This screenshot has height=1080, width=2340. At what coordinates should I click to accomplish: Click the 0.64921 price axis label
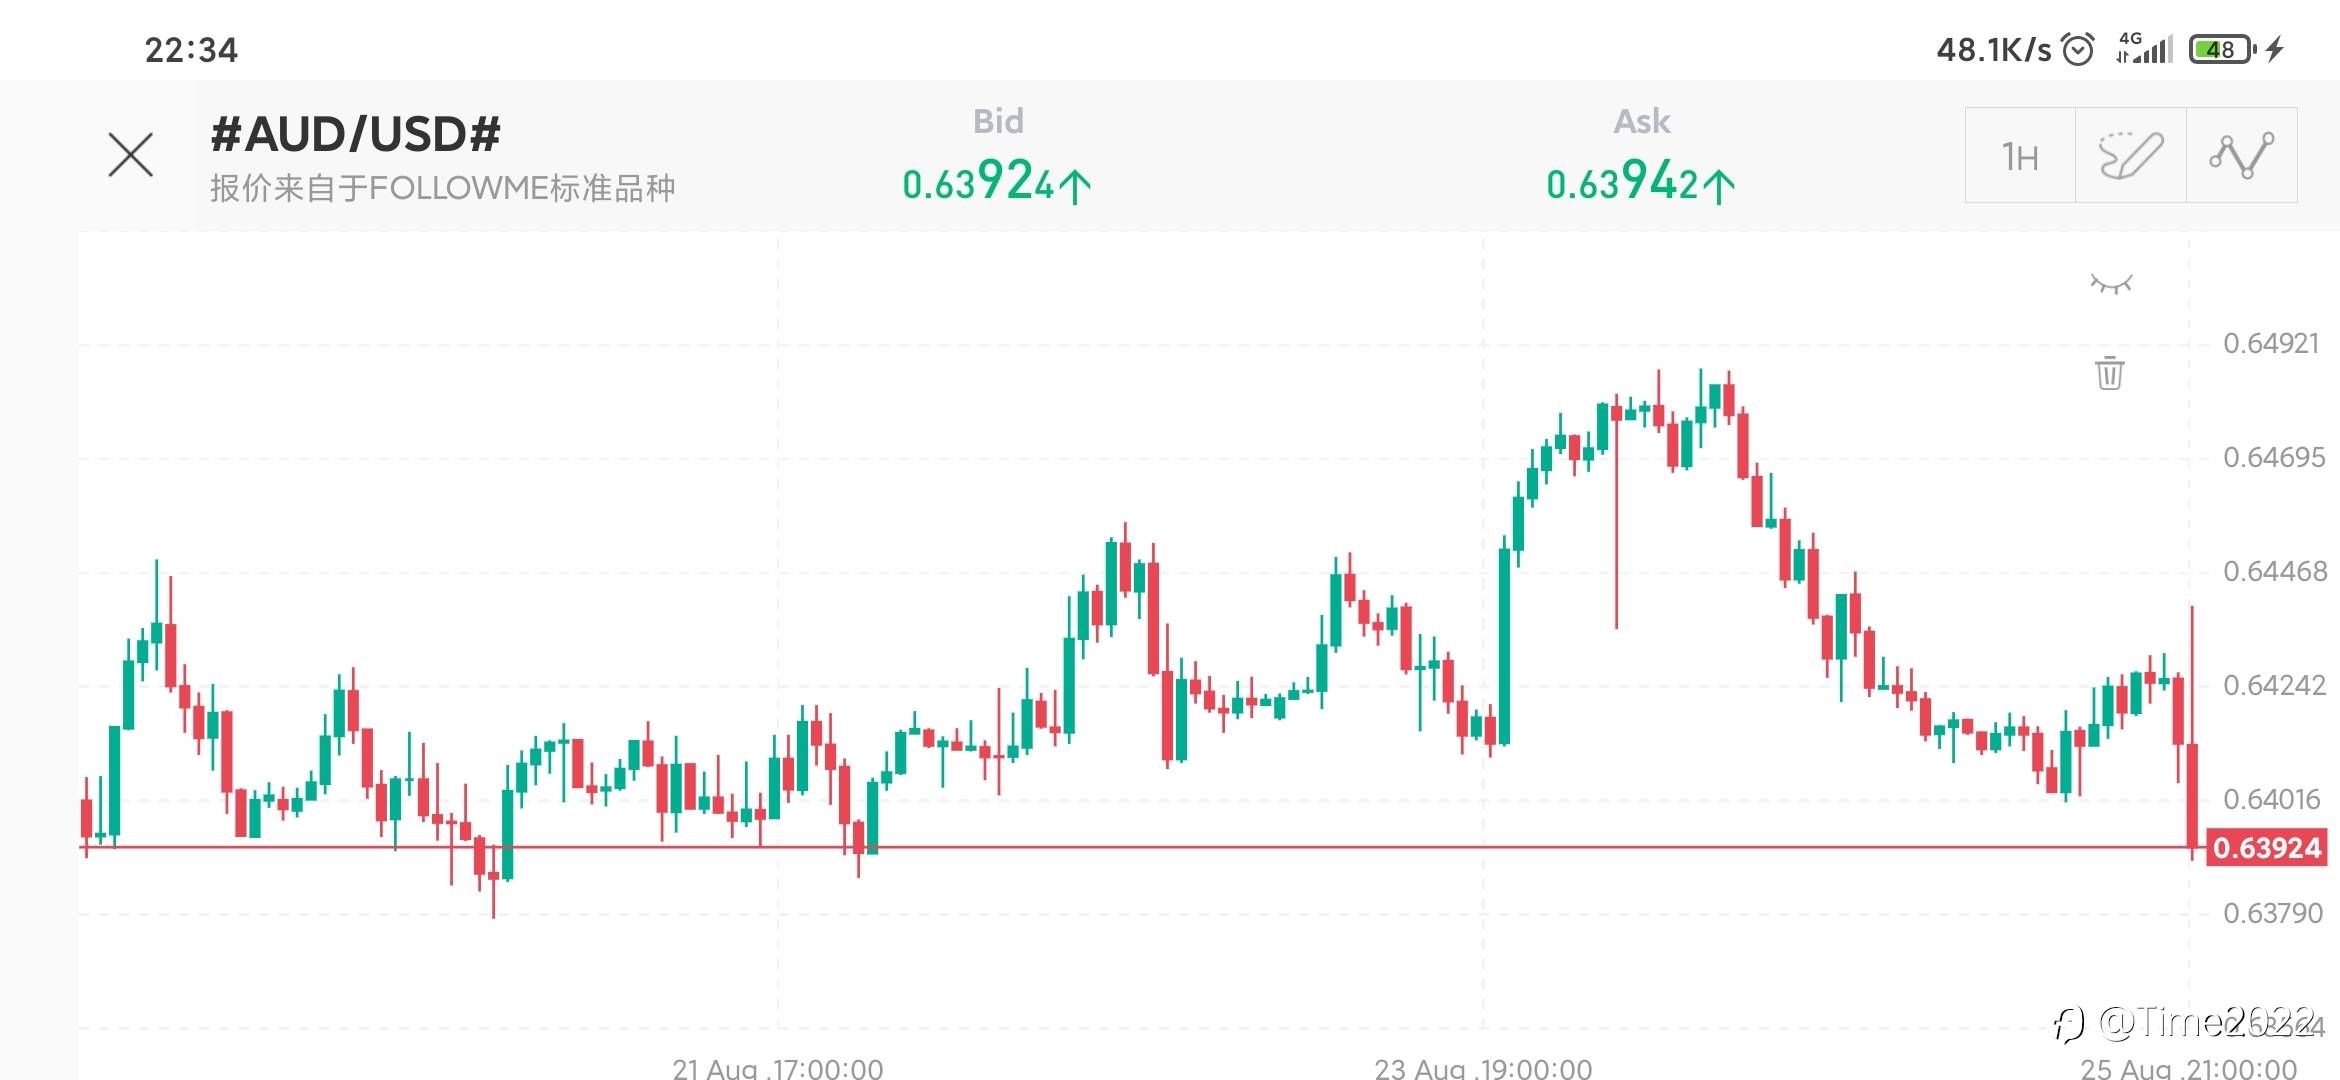2270,344
